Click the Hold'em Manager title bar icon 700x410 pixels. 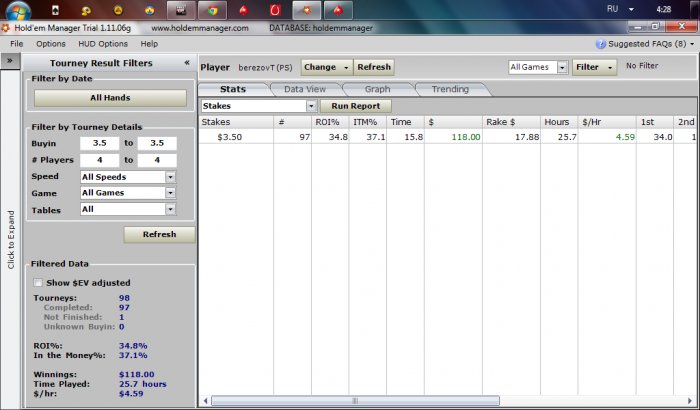point(6,28)
